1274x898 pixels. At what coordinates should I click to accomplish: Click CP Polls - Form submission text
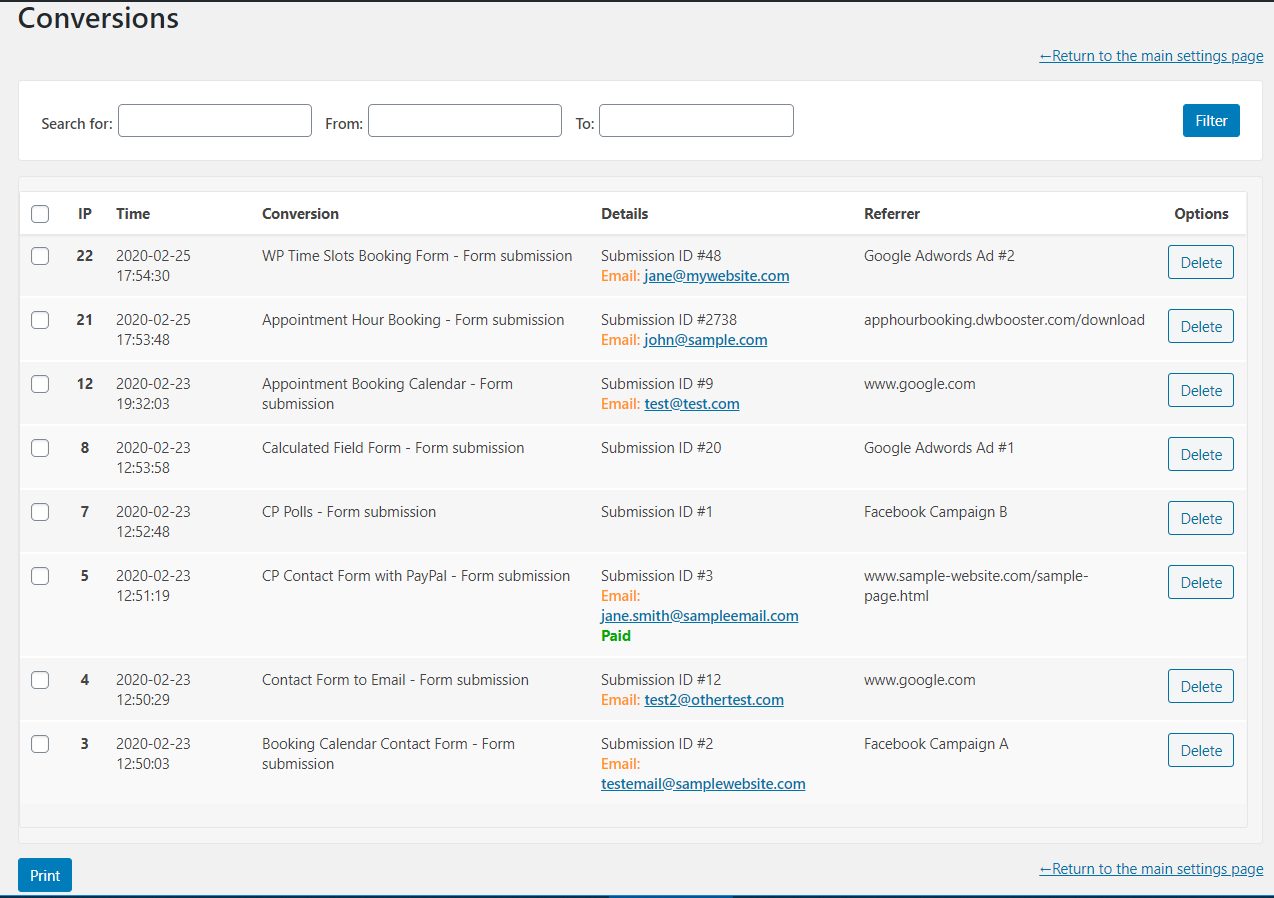[x=349, y=512]
